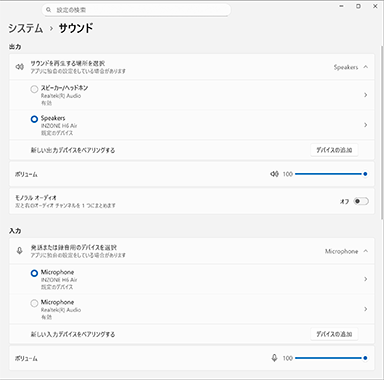Open Microphone Realtek Audio properties chevron
This screenshot has height=380, width=384.
coord(366,309)
